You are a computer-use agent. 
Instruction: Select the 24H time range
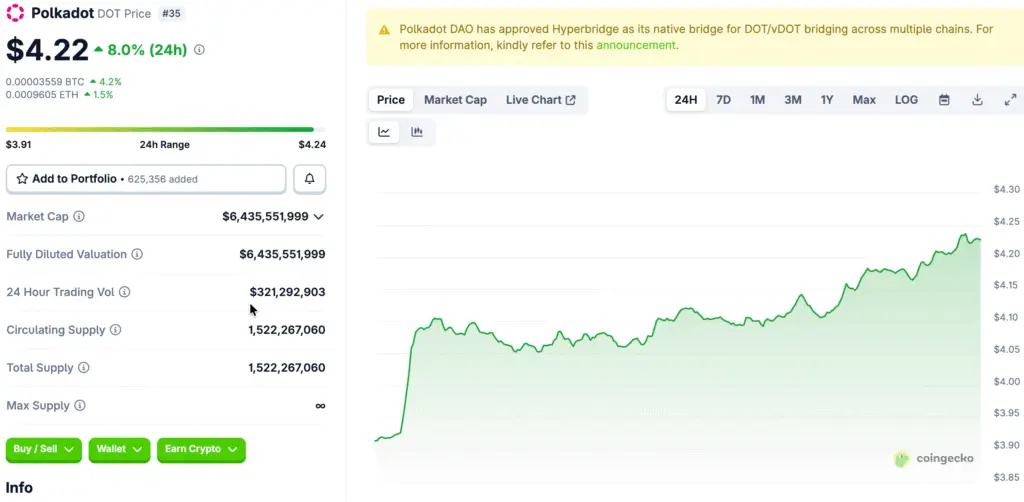(x=686, y=100)
